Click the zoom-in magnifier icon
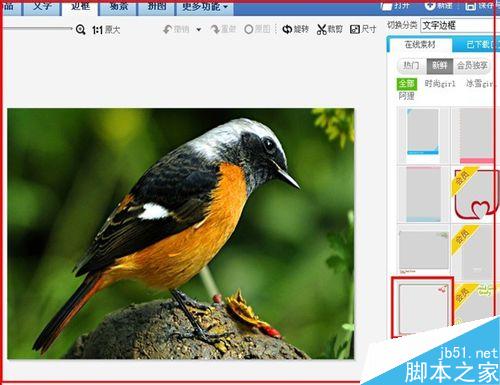This screenshot has width=500, height=385. click(80, 30)
